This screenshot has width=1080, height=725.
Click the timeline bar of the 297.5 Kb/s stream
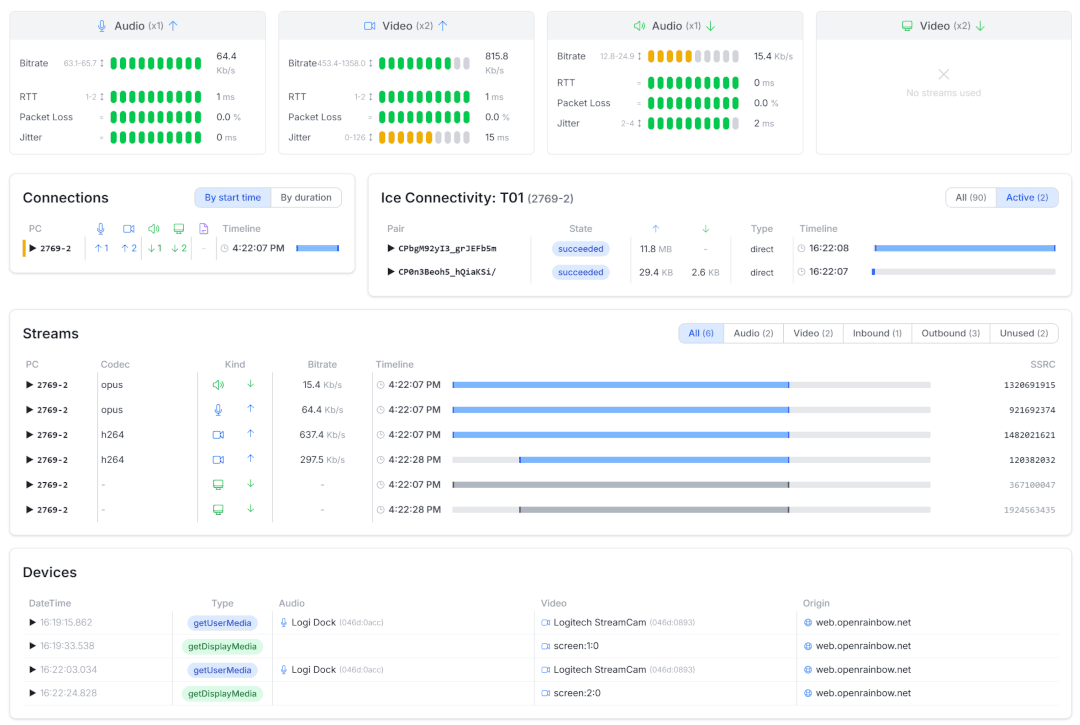point(654,460)
